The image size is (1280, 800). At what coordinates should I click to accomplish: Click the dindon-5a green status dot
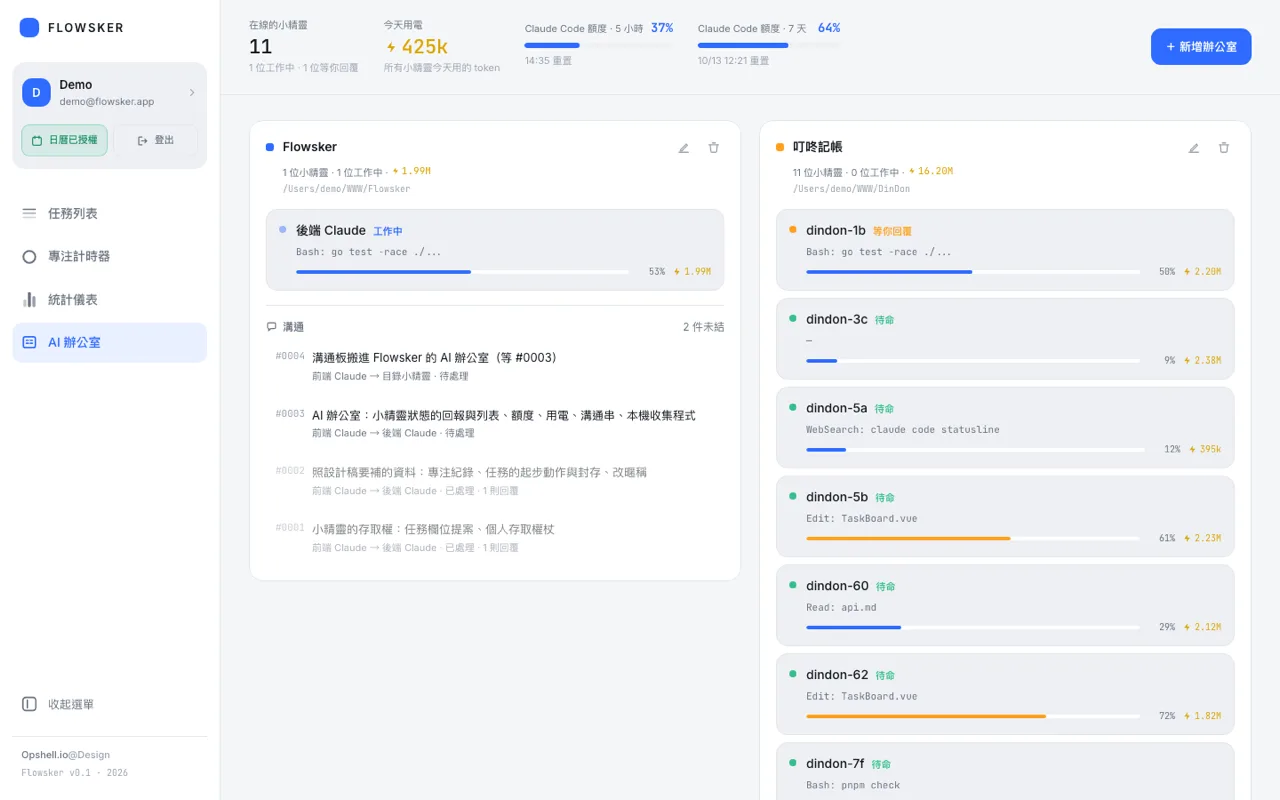coord(793,407)
